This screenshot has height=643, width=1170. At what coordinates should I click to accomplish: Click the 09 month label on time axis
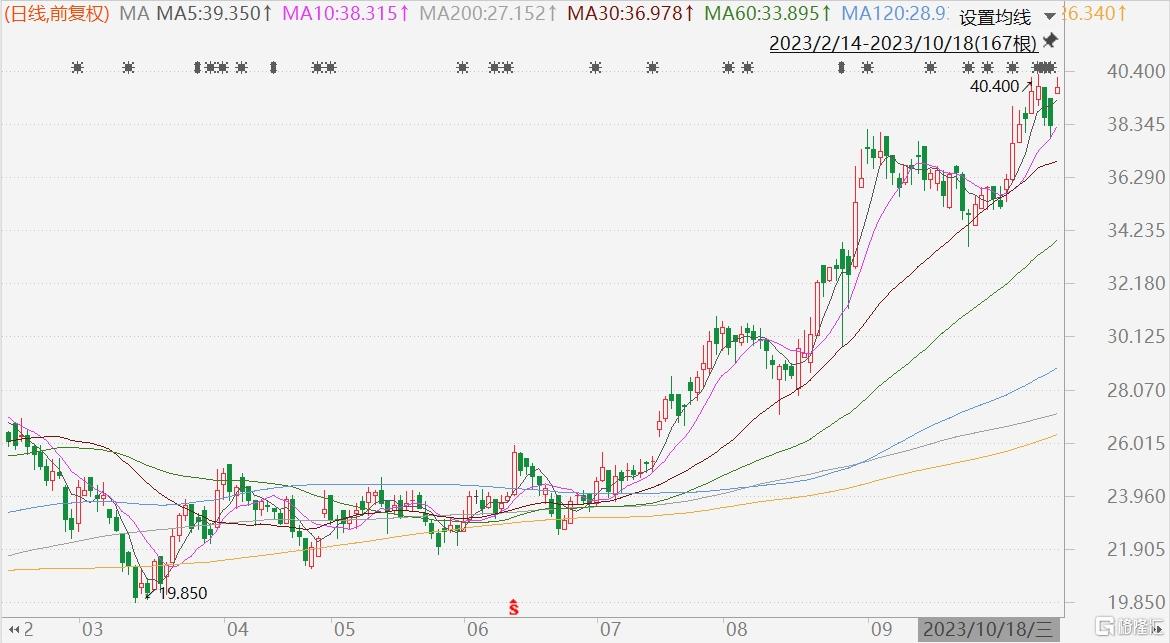pyautogui.click(x=881, y=630)
